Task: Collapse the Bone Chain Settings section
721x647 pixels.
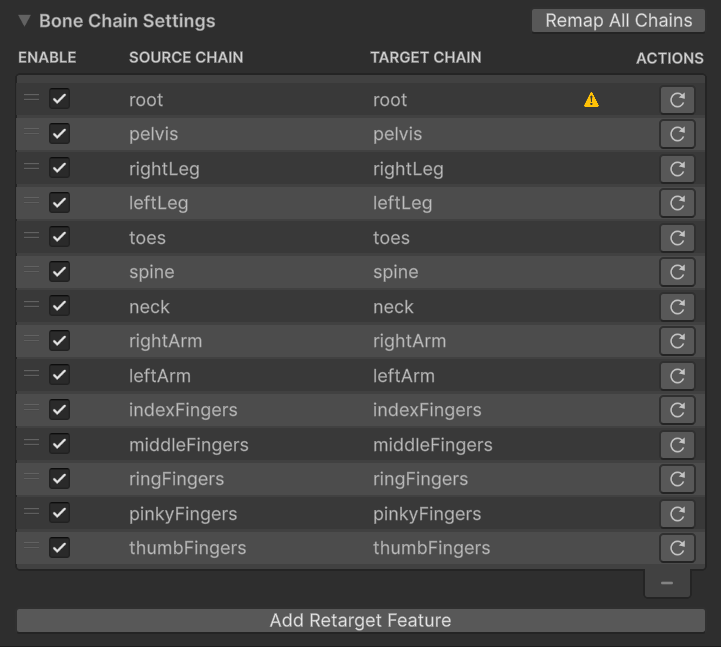Action: pos(24,21)
